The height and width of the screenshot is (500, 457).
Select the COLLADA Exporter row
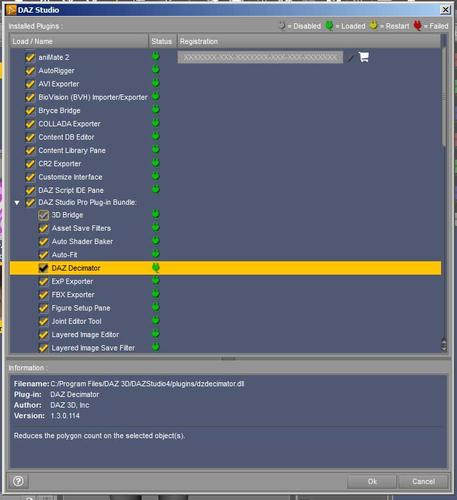pyautogui.click(x=225, y=124)
